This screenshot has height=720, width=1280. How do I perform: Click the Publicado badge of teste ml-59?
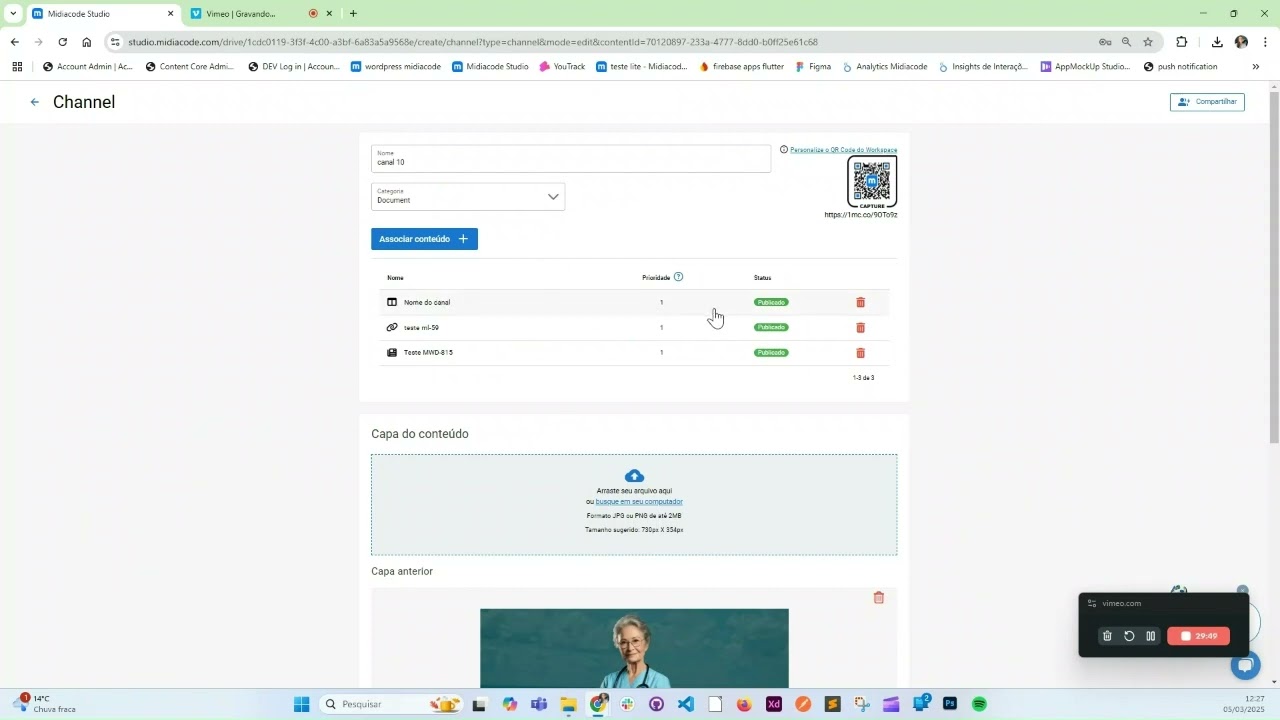click(771, 327)
